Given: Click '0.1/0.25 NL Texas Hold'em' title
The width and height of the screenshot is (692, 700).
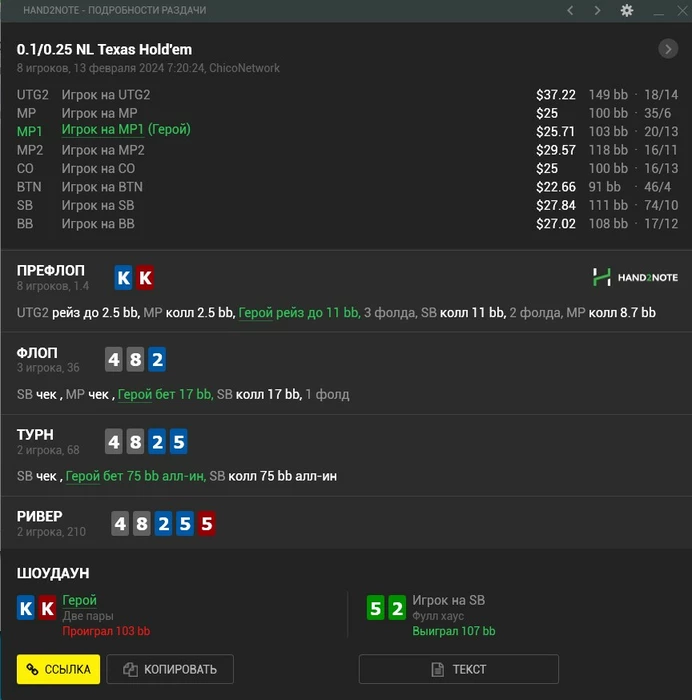Looking at the screenshot, I should (x=104, y=49).
